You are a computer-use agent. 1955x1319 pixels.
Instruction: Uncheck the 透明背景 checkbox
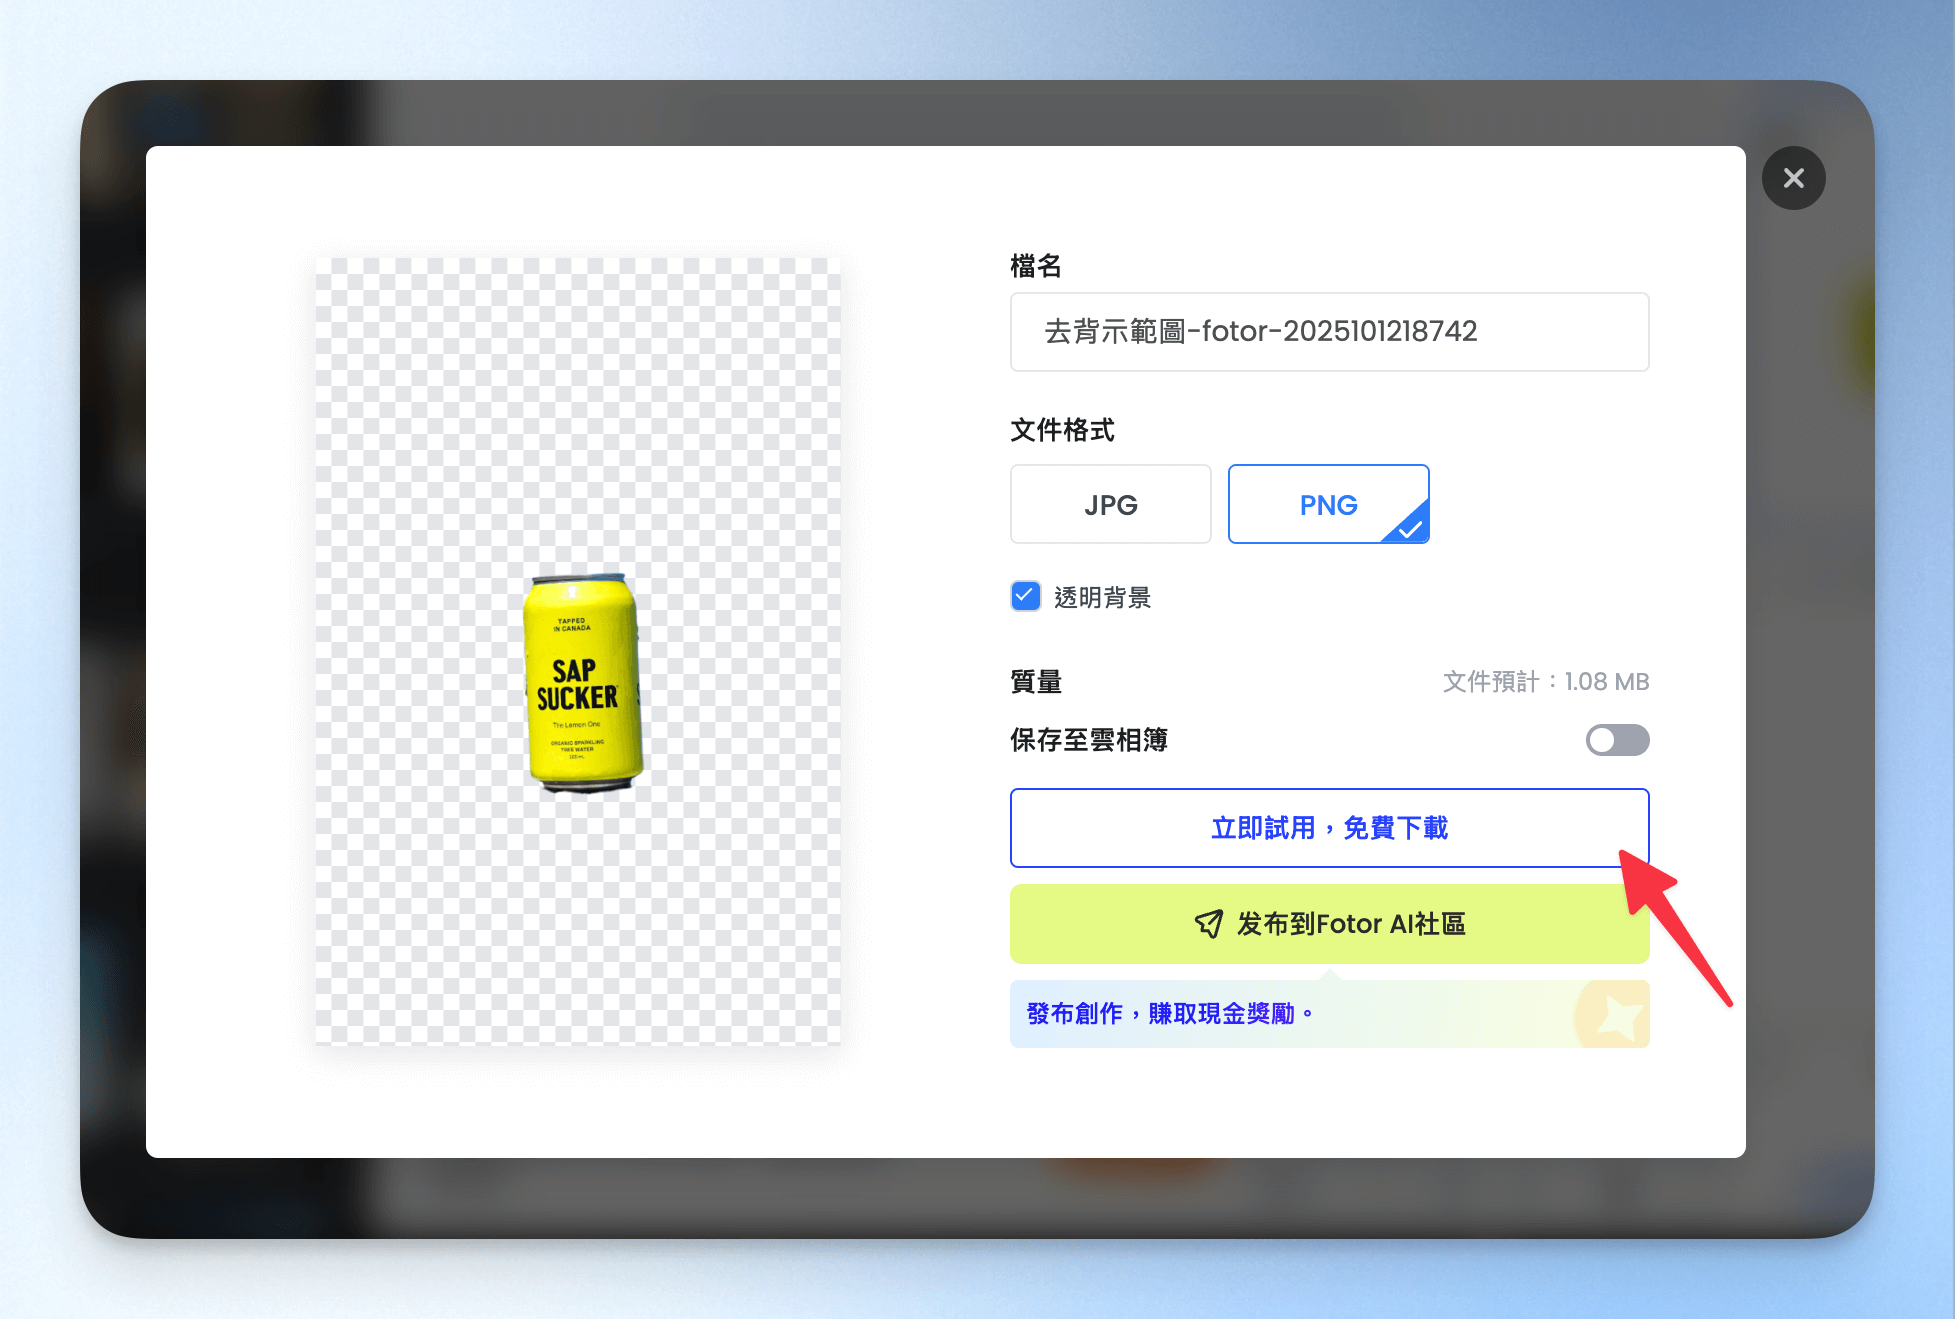[1025, 597]
